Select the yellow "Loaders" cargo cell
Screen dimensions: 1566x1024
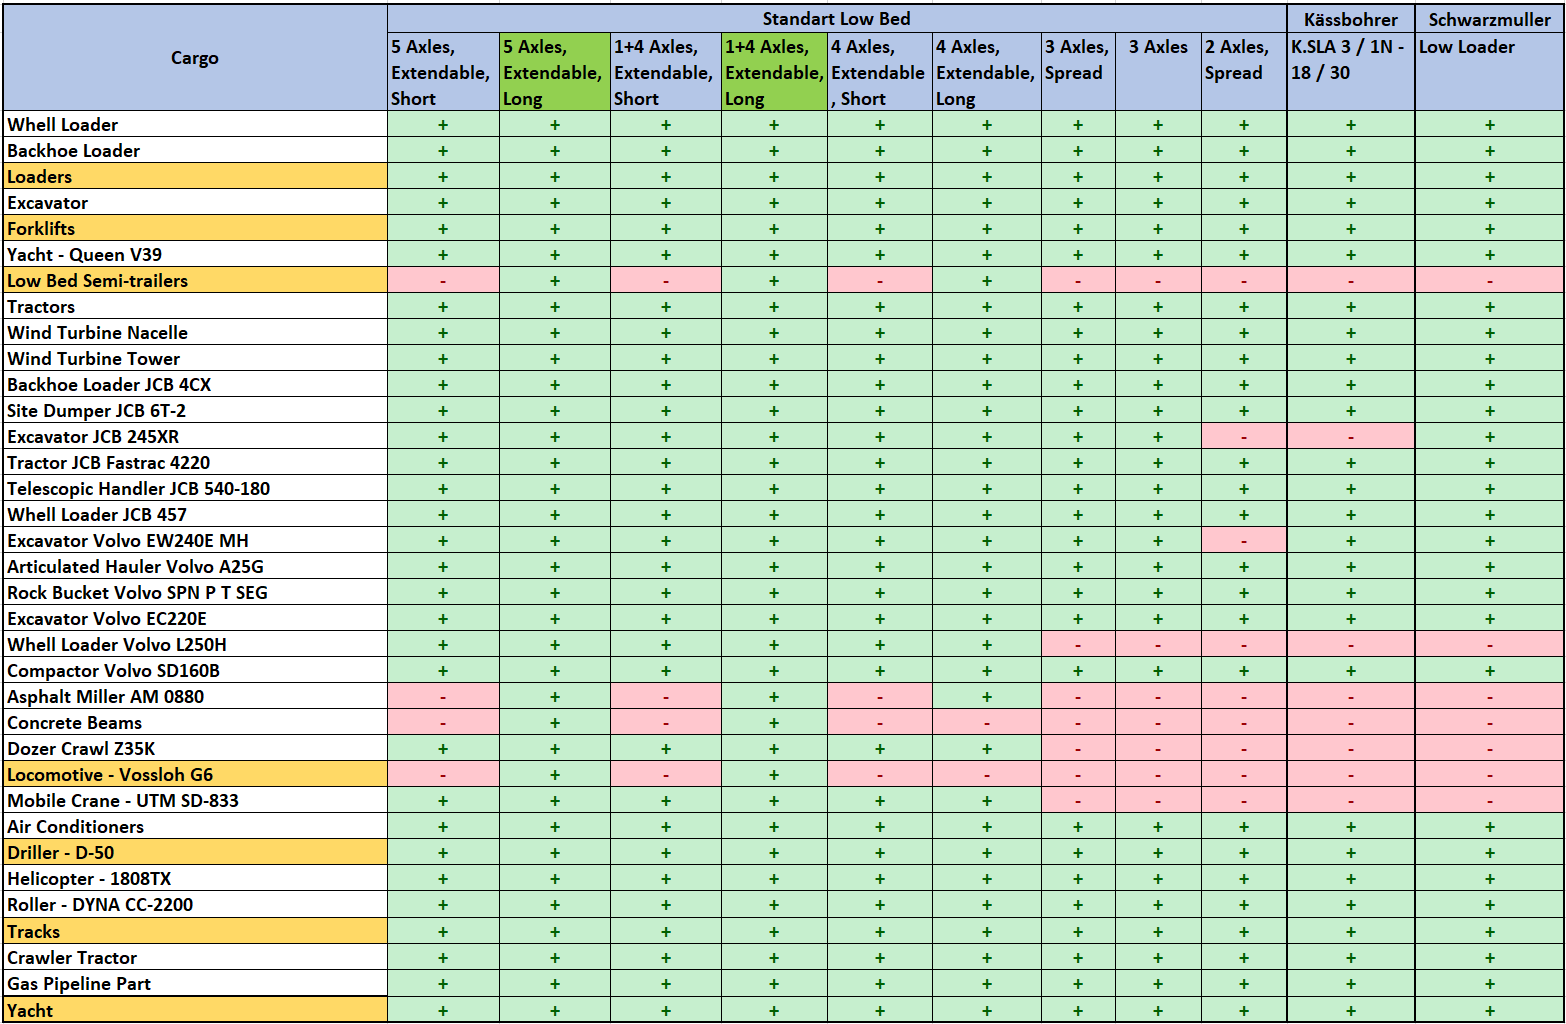(x=195, y=177)
